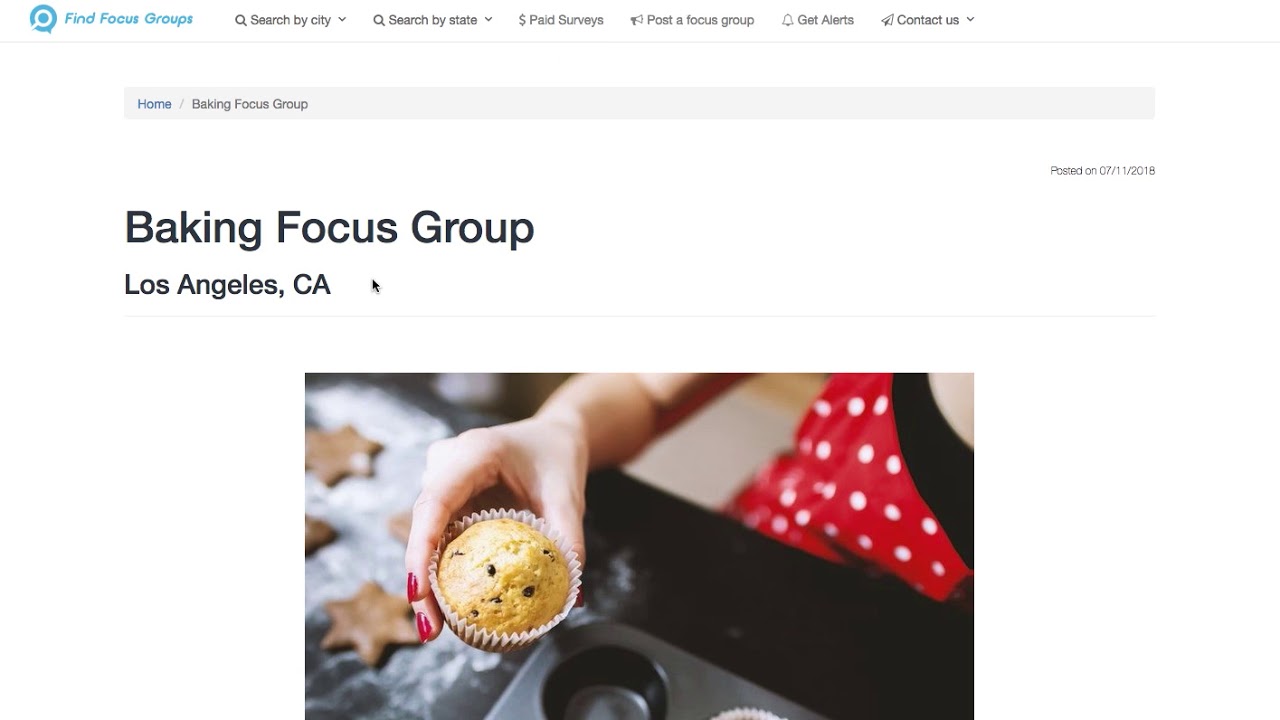Click the muffin baking photo
Image resolution: width=1280 pixels, height=720 pixels.
coord(639,546)
